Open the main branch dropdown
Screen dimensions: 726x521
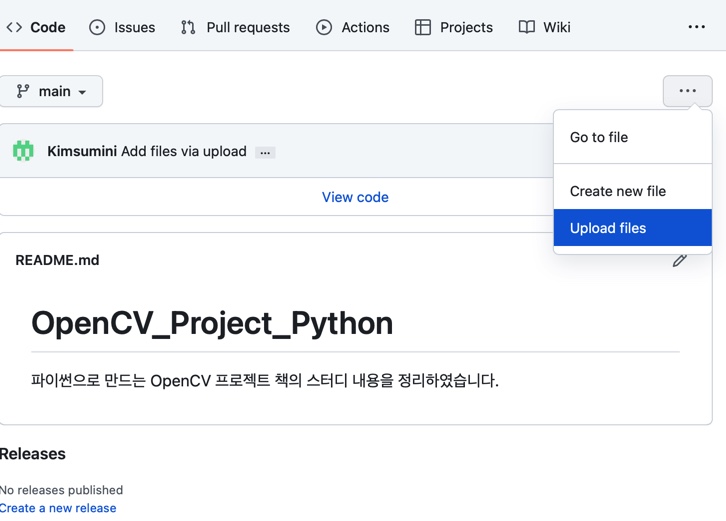(50, 91)
